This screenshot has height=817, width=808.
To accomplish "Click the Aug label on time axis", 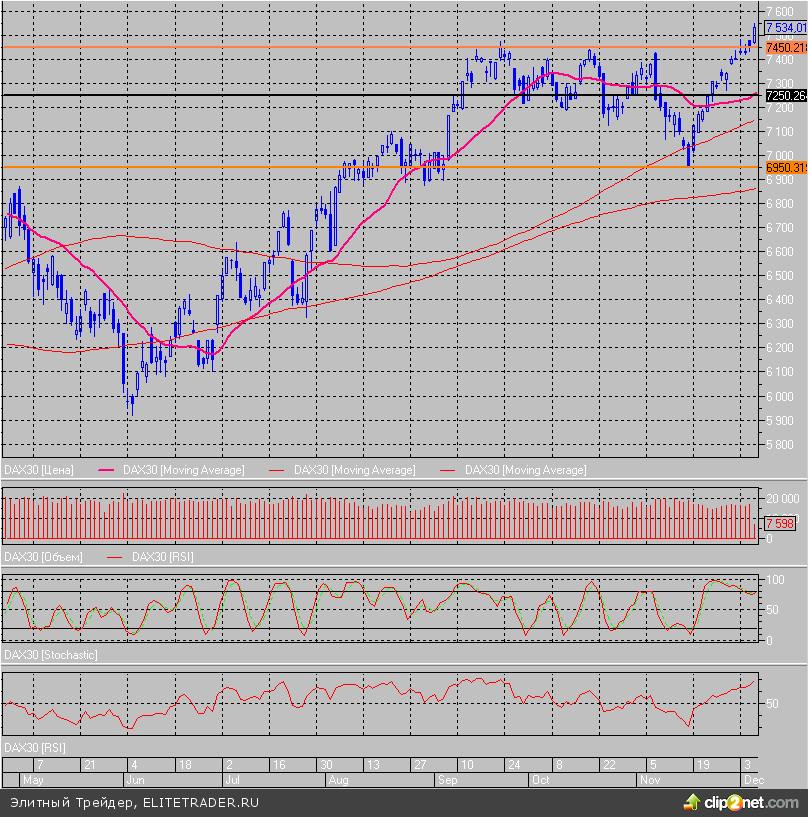I will [340, 778].
